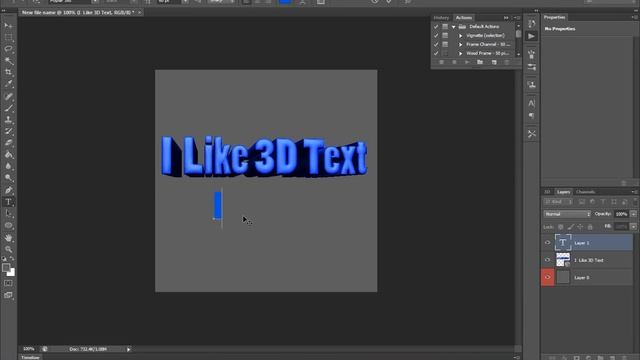Hide Layer 0 with red eye

[x=547, y=277]
